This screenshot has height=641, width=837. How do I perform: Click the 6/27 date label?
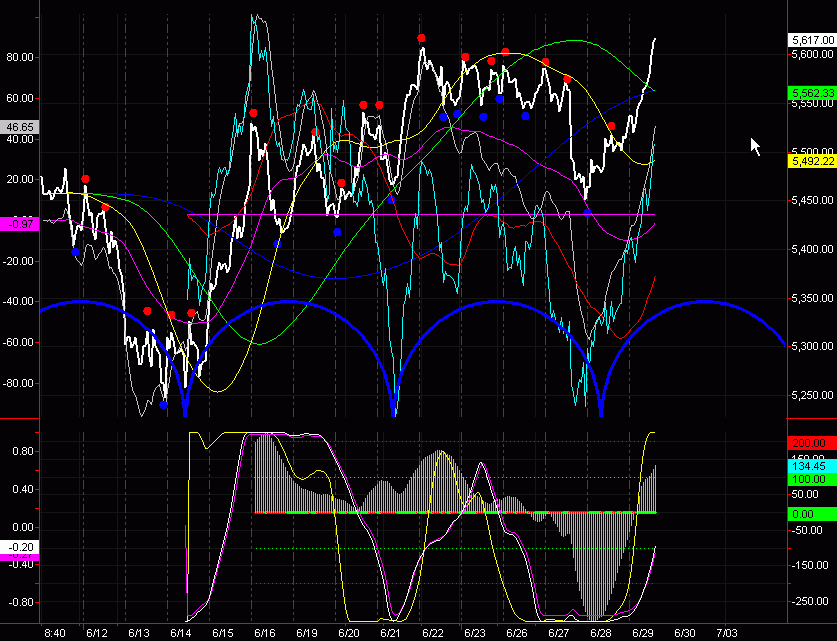click(559, 634)
